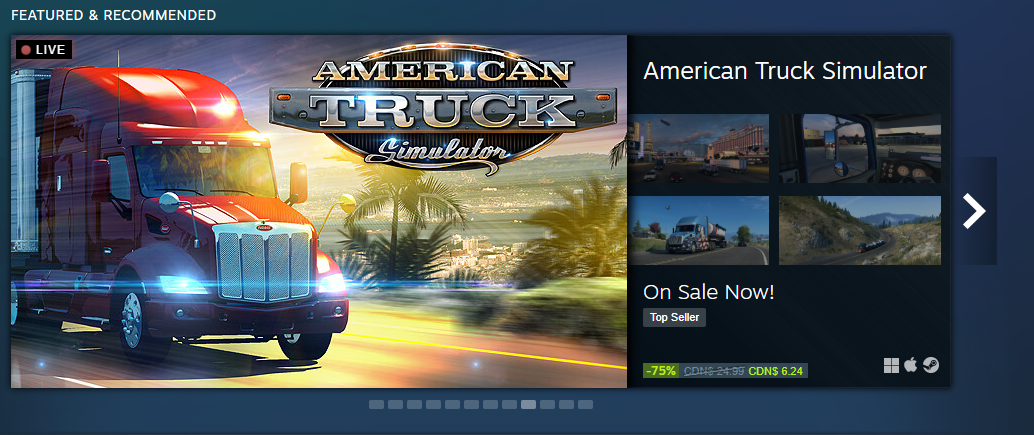The height and width of the screenshot is (435, 1034).
Task: Advance carousel with the right arrow
Action: 974,211
